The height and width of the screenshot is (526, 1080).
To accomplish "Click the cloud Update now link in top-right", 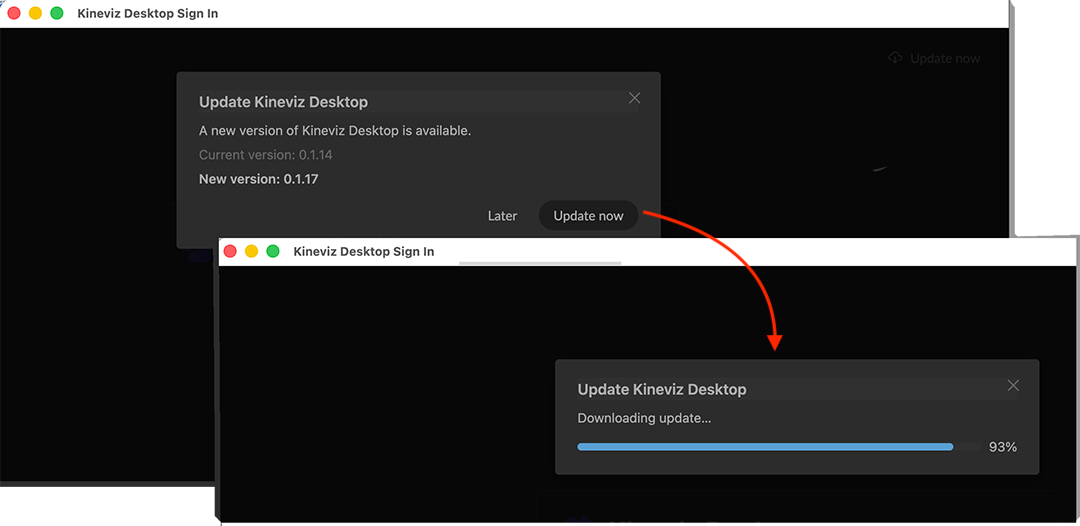I will click(935, 59).
